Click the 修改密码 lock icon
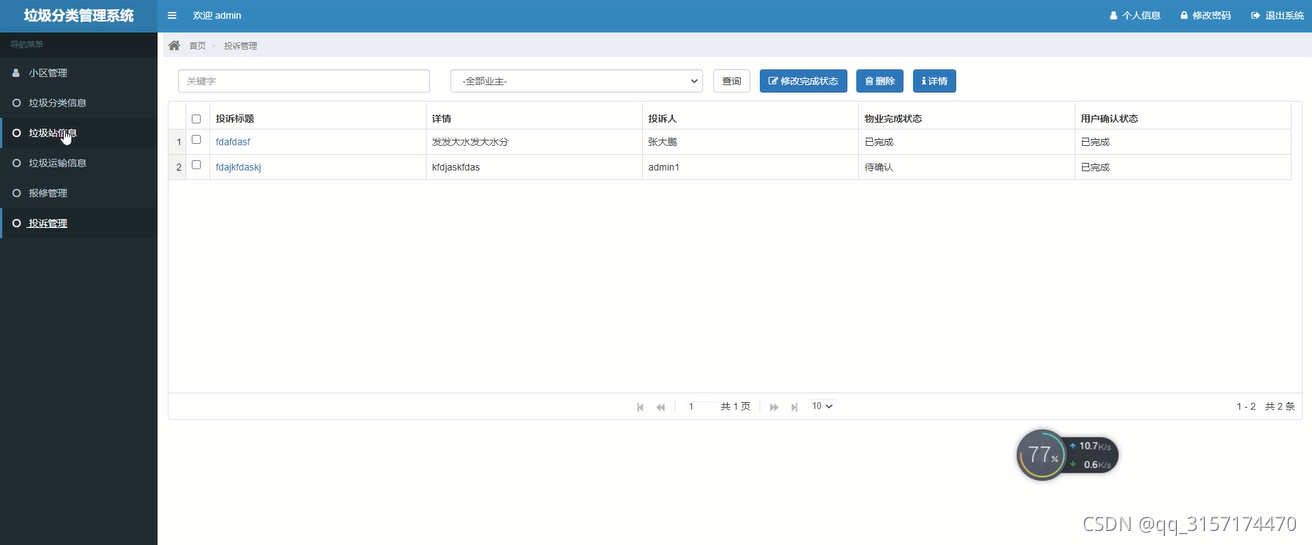The image size is (1312, 545). [x=1184, y=16]
